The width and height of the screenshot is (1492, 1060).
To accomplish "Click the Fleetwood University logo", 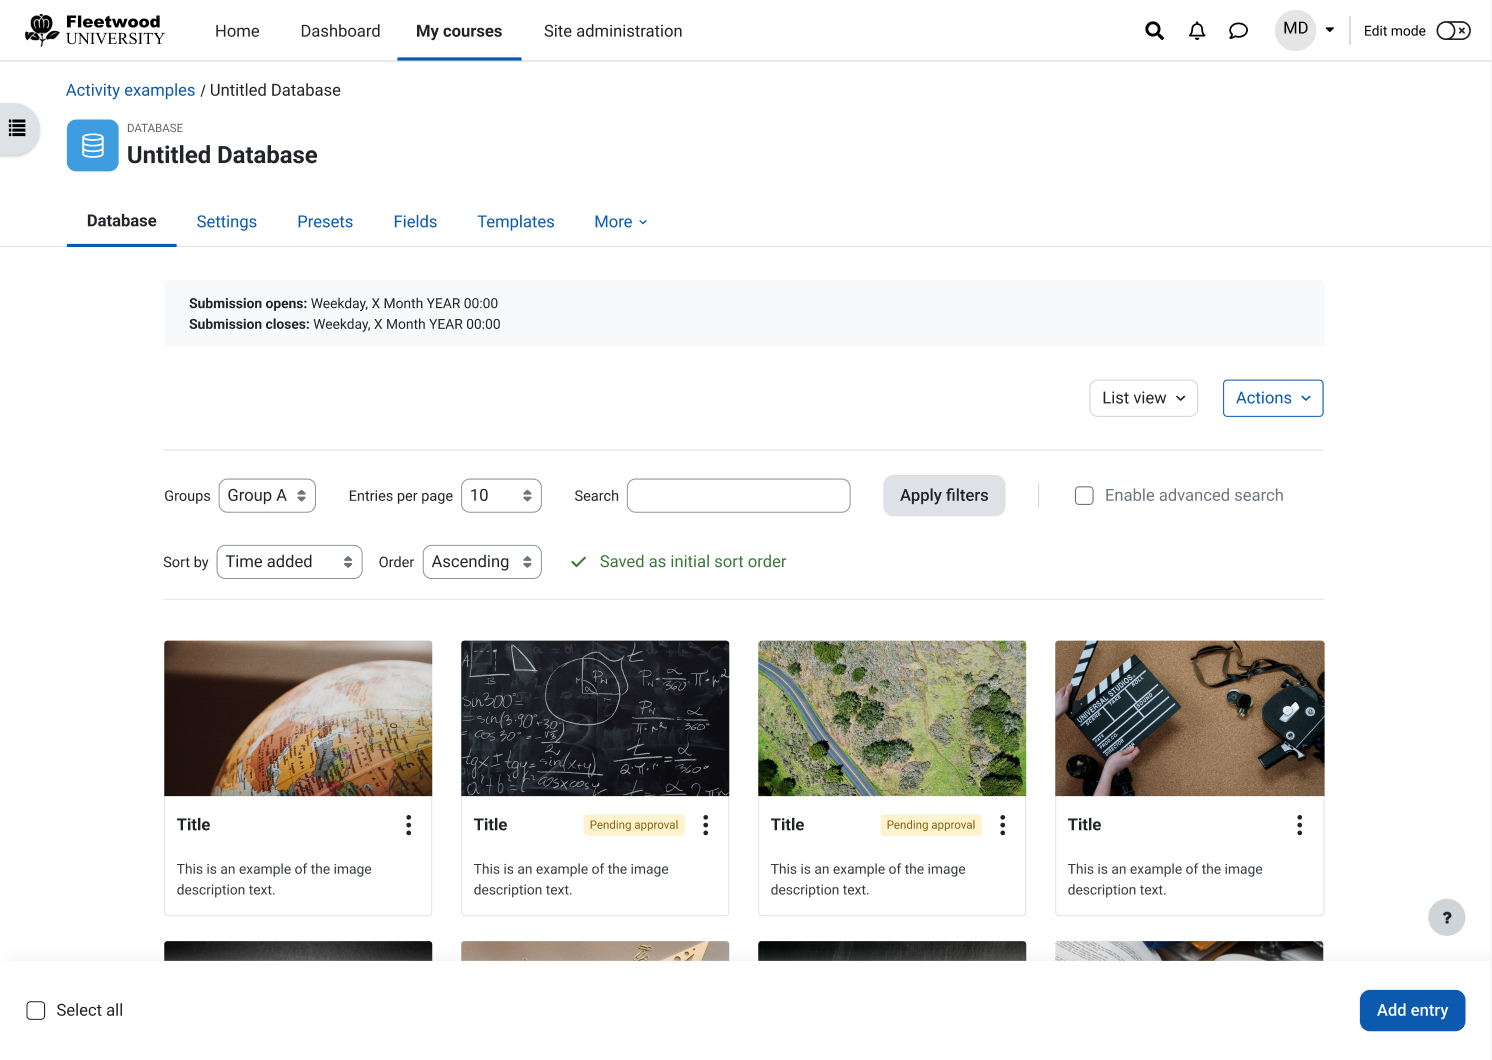I will pyautogui.click(x=95, y=30).
